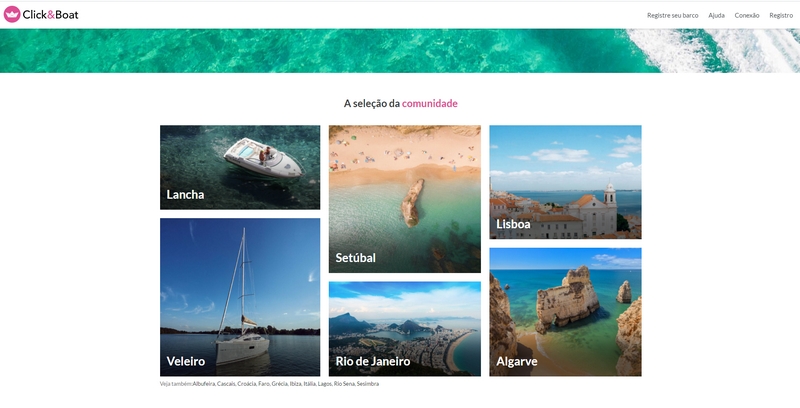Open the Algarve destination tile
The image size is (800, 408).
pos(565,312)
